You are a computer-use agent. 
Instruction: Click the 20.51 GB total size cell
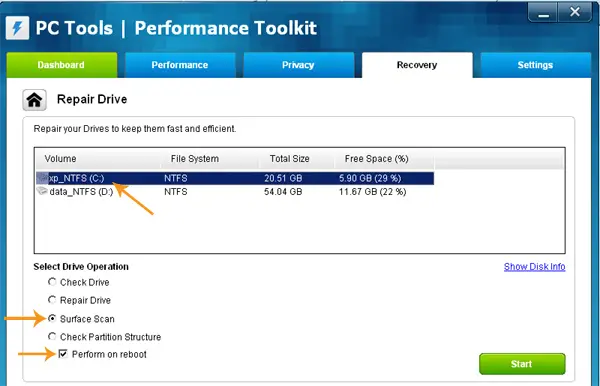click(x=283, y=178)
